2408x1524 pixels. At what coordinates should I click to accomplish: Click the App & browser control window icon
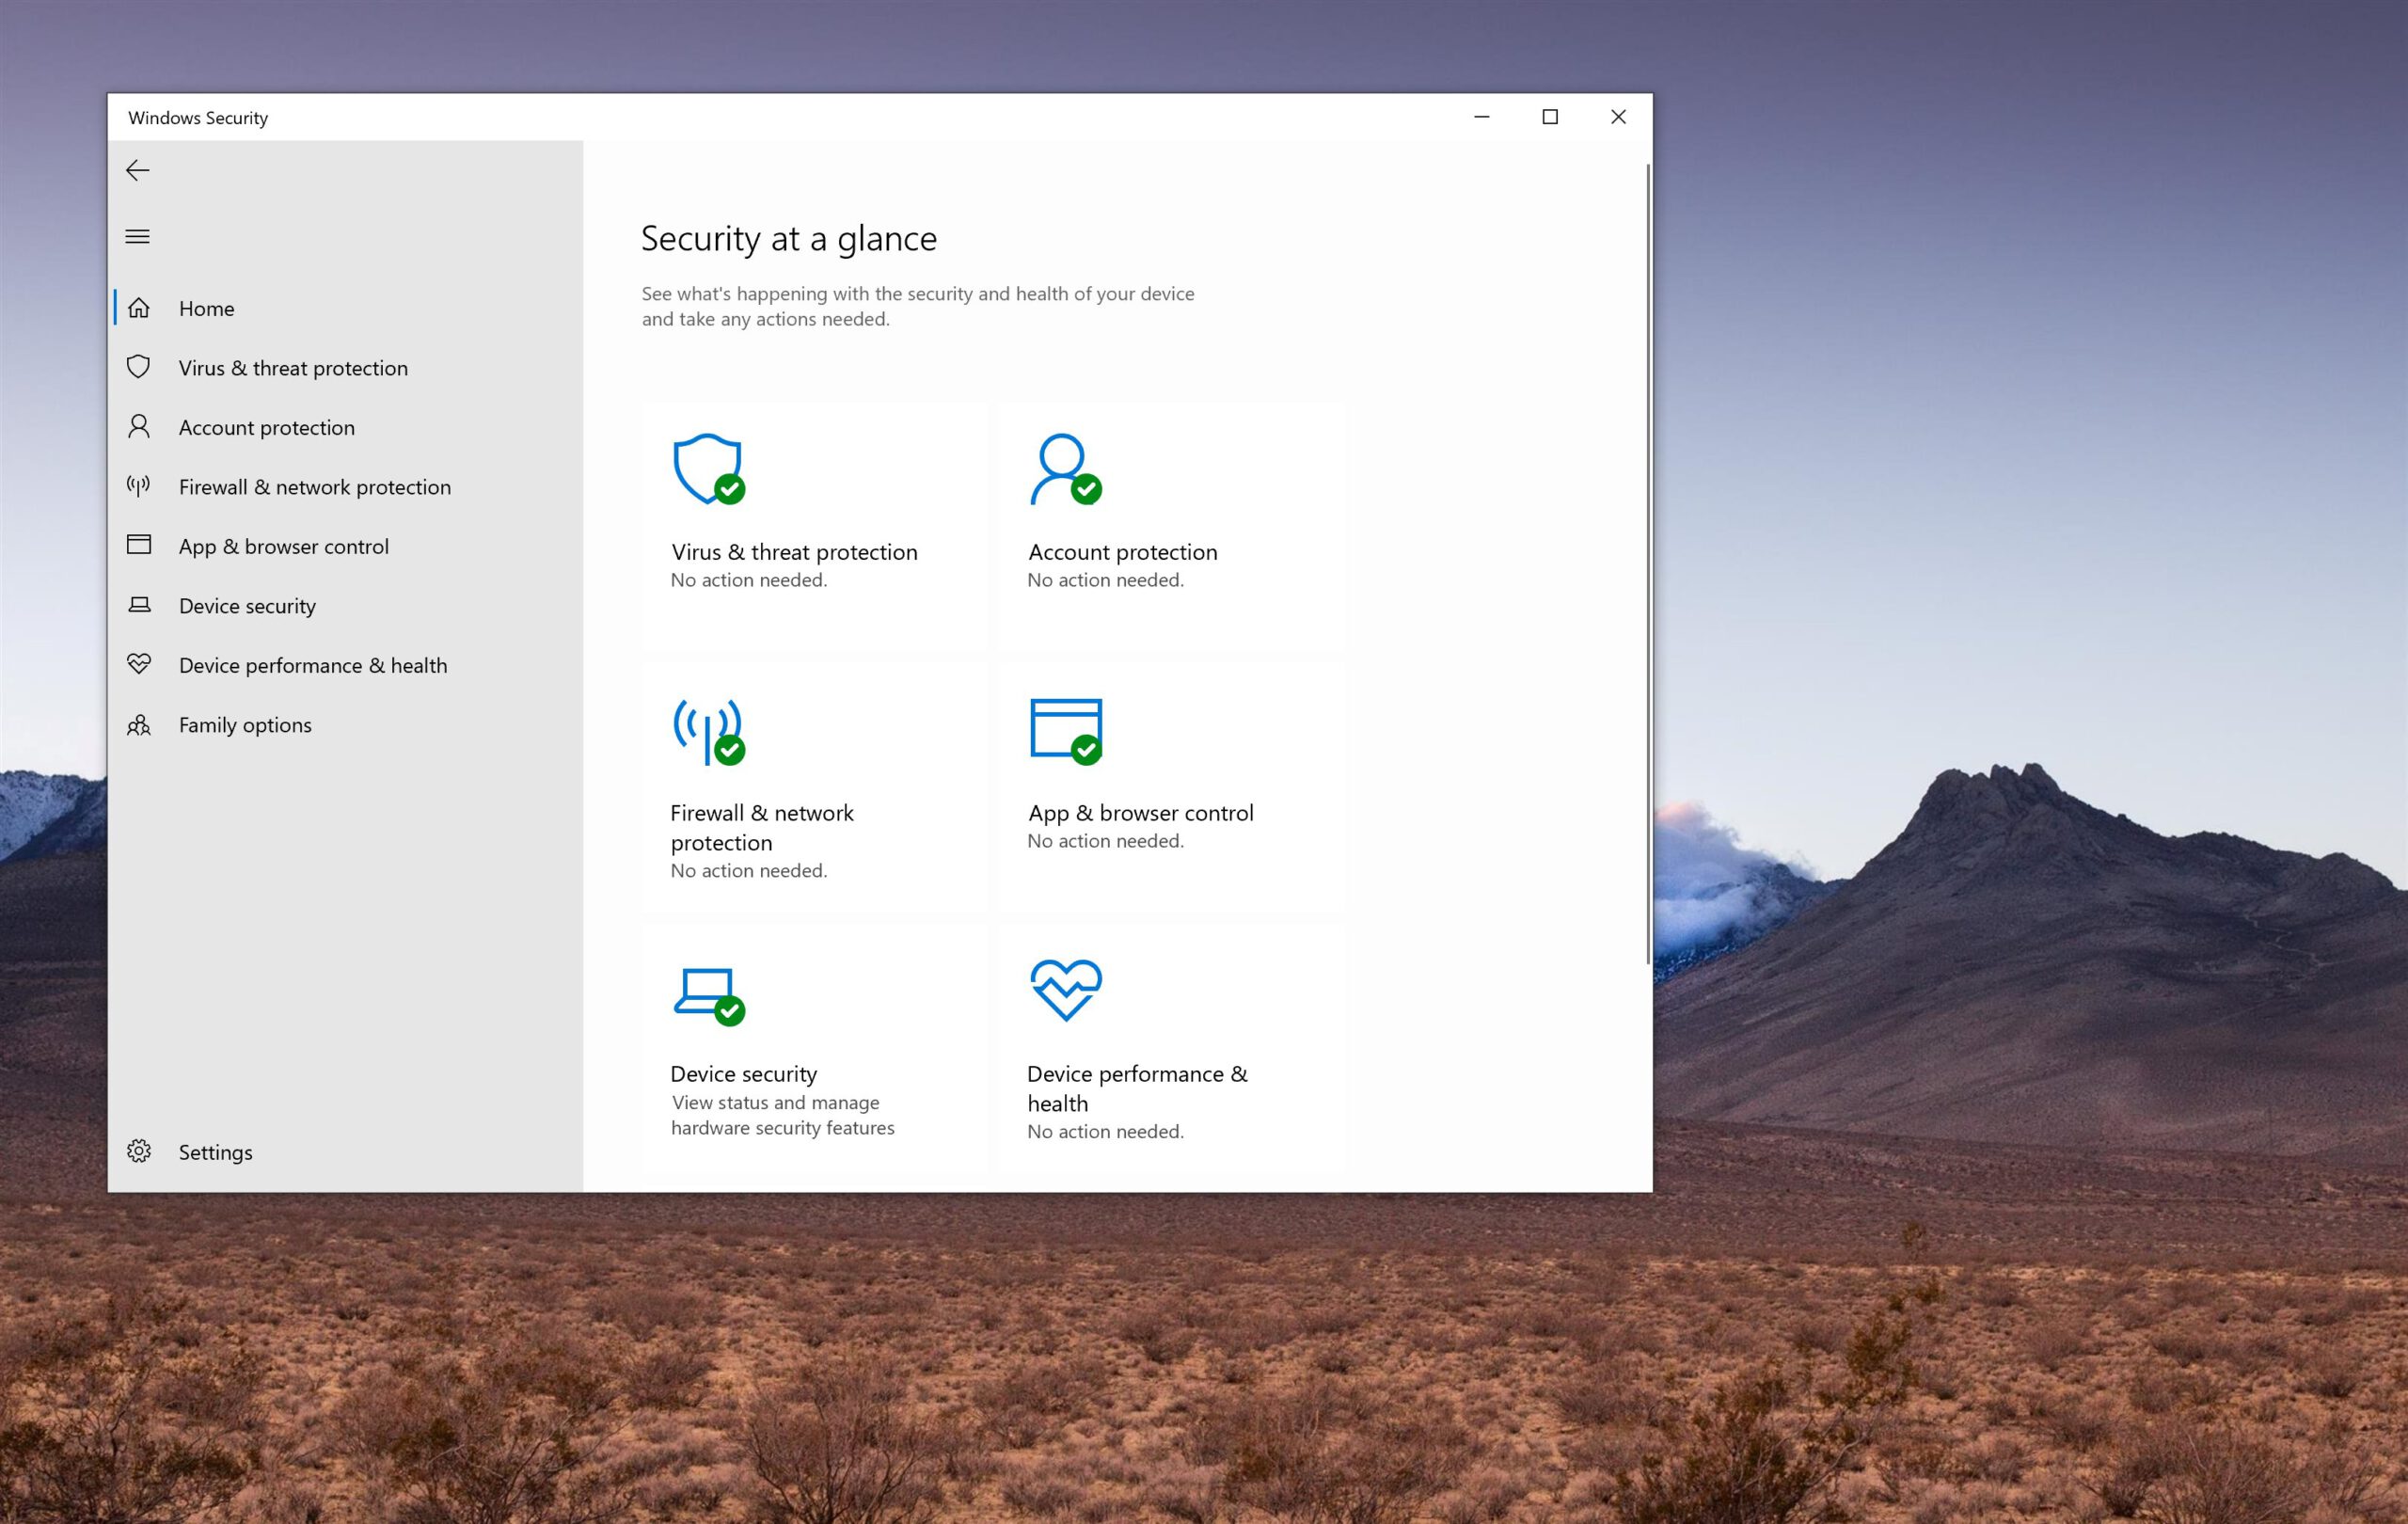pyautogui.click(x=140, y=546)
